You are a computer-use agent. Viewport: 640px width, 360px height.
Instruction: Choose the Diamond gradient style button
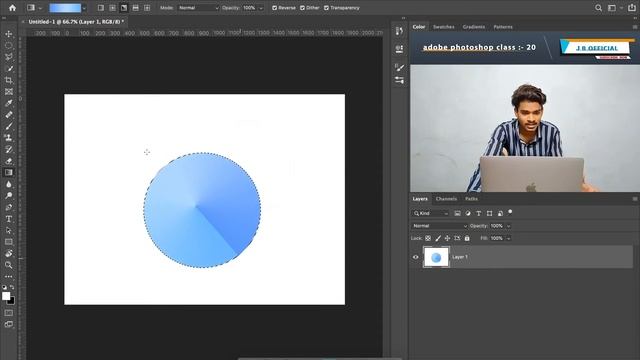[147, 8]
